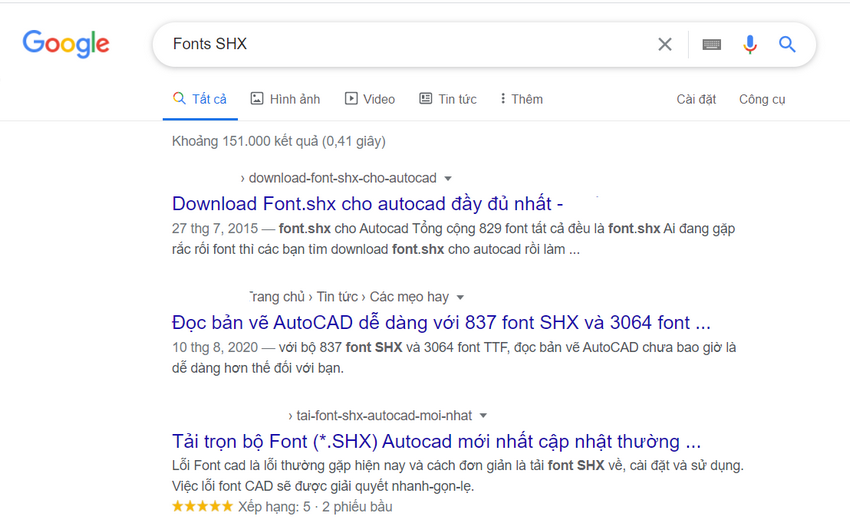Image resolution: width=850 pixels, height=520 pixels.
Task: Click the Khoảng 151.000 kết quả text
Action: (x=279, y=142)
